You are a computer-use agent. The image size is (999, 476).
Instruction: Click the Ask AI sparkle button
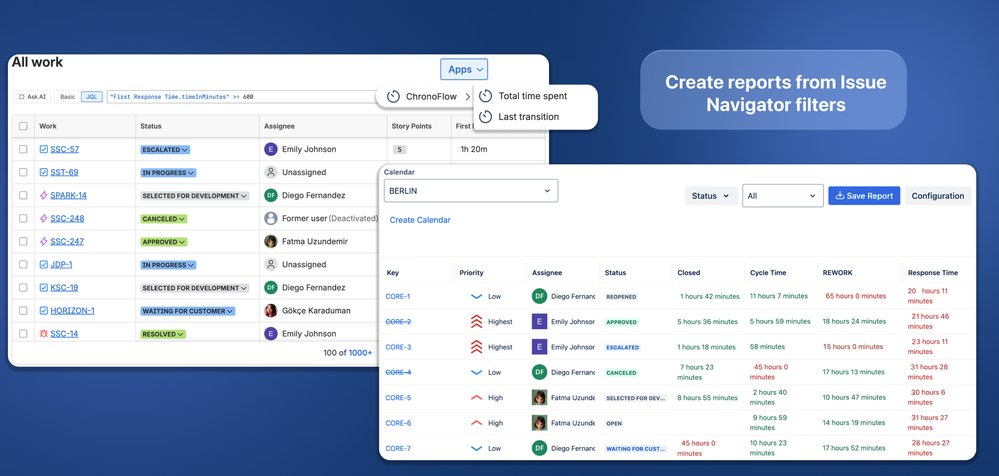pos(32,97)
